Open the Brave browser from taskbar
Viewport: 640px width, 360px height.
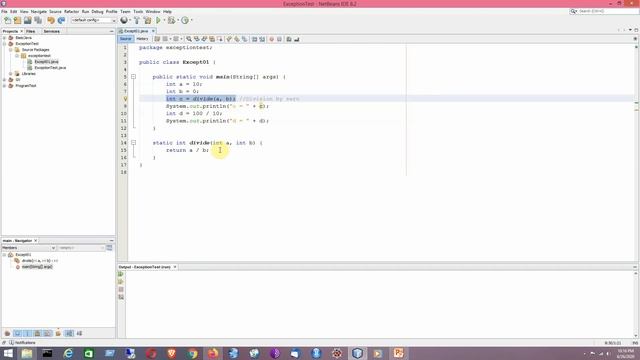(x=171, y=353)
